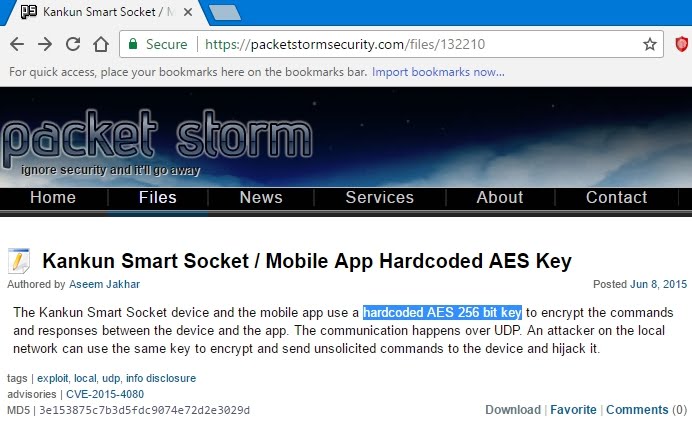Click the green padlock Secure icon
Image resolution: width=692 pixels, height=423 pixels.
pos(132,44)
